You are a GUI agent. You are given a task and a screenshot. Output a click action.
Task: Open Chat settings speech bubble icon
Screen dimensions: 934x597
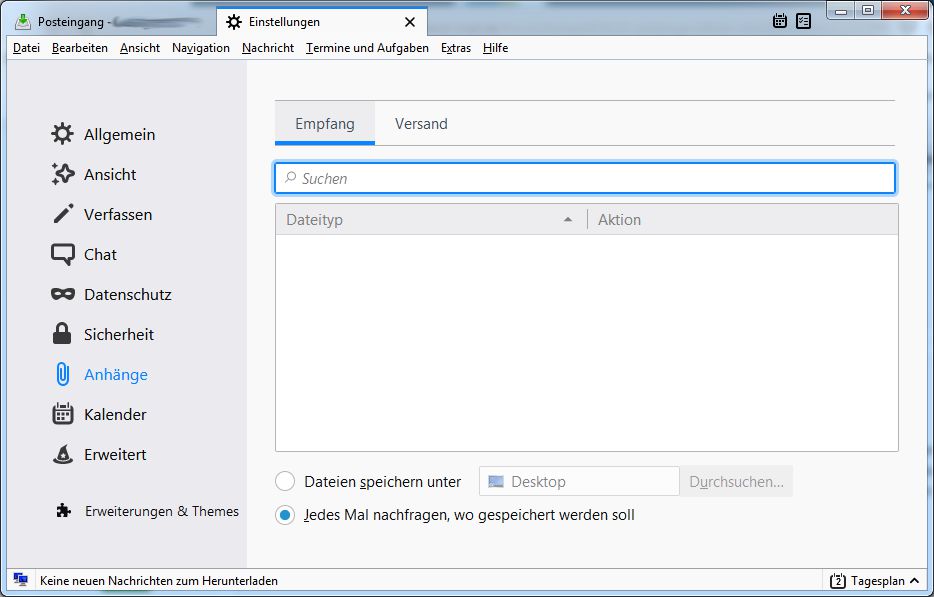(63, 254)
